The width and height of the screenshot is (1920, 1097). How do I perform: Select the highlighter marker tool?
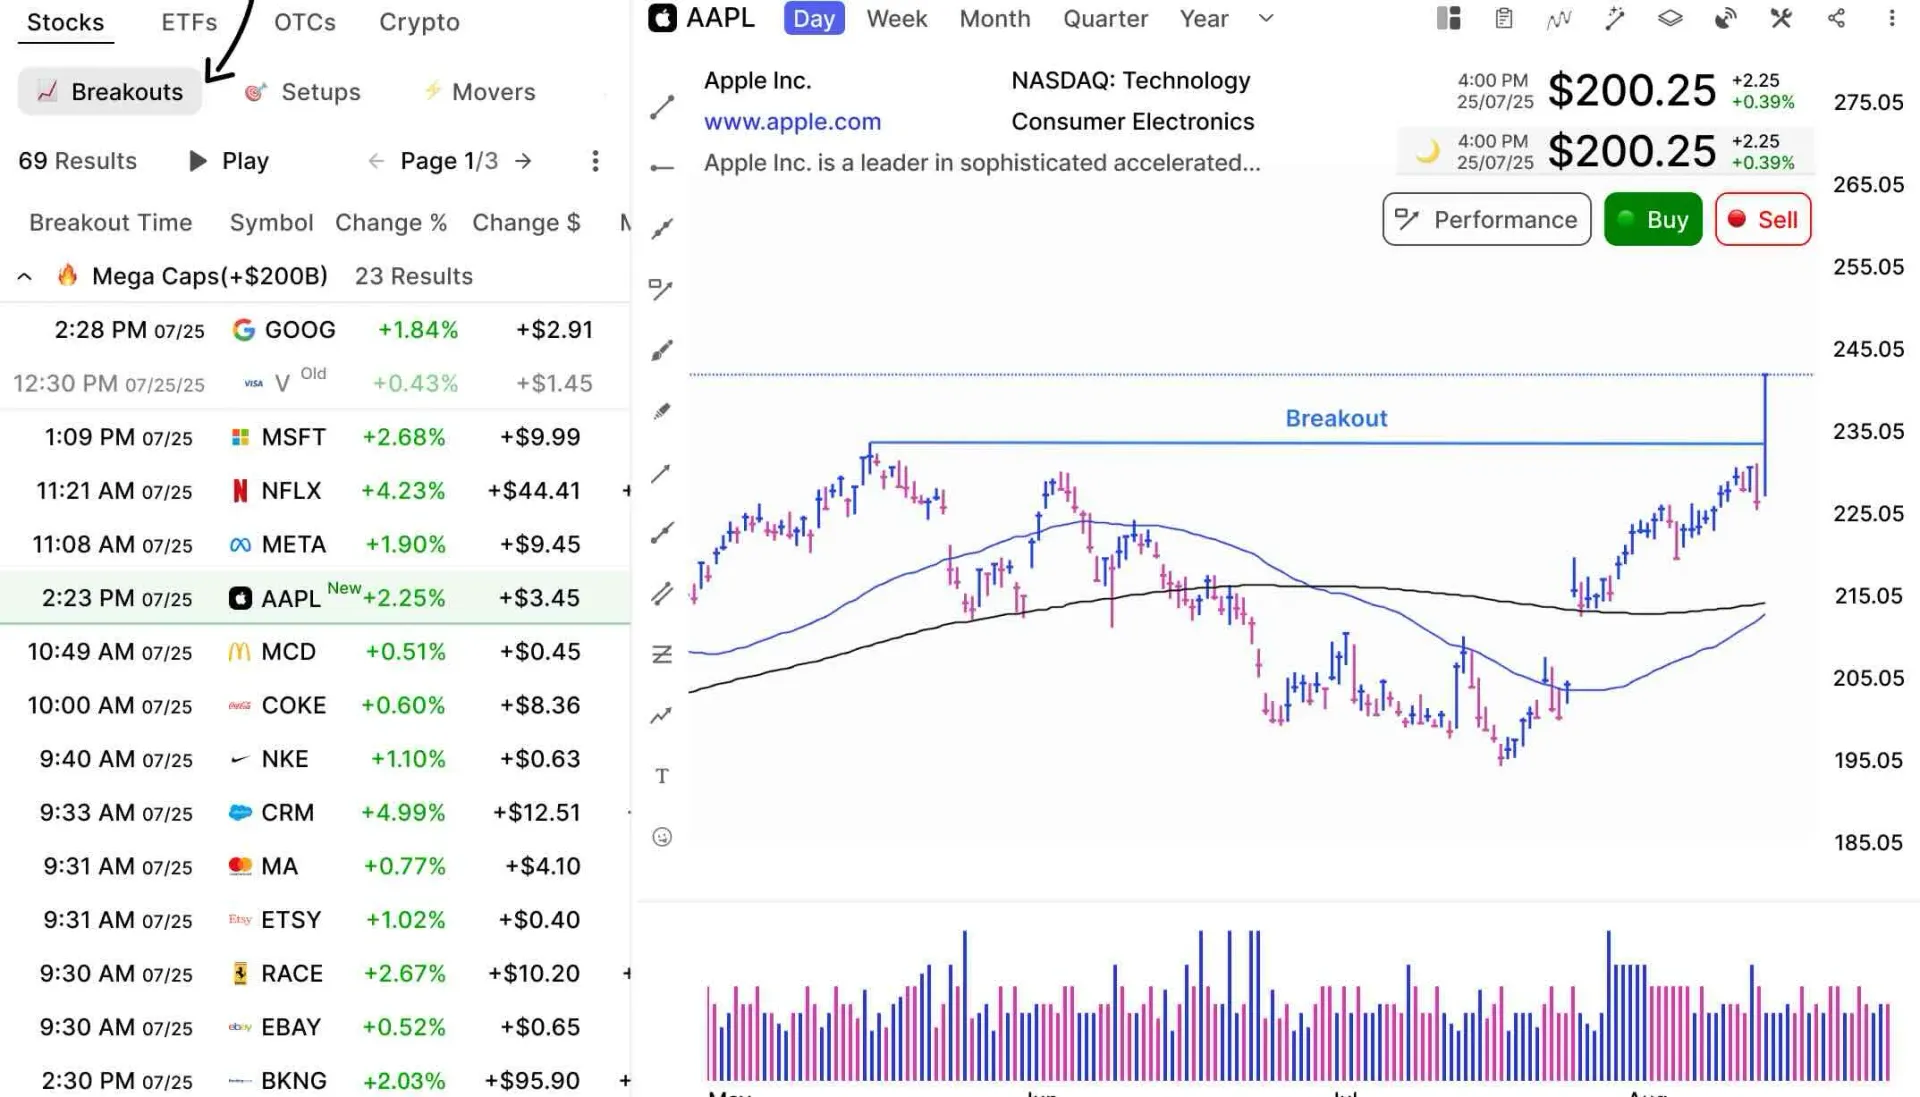(662, 411)
